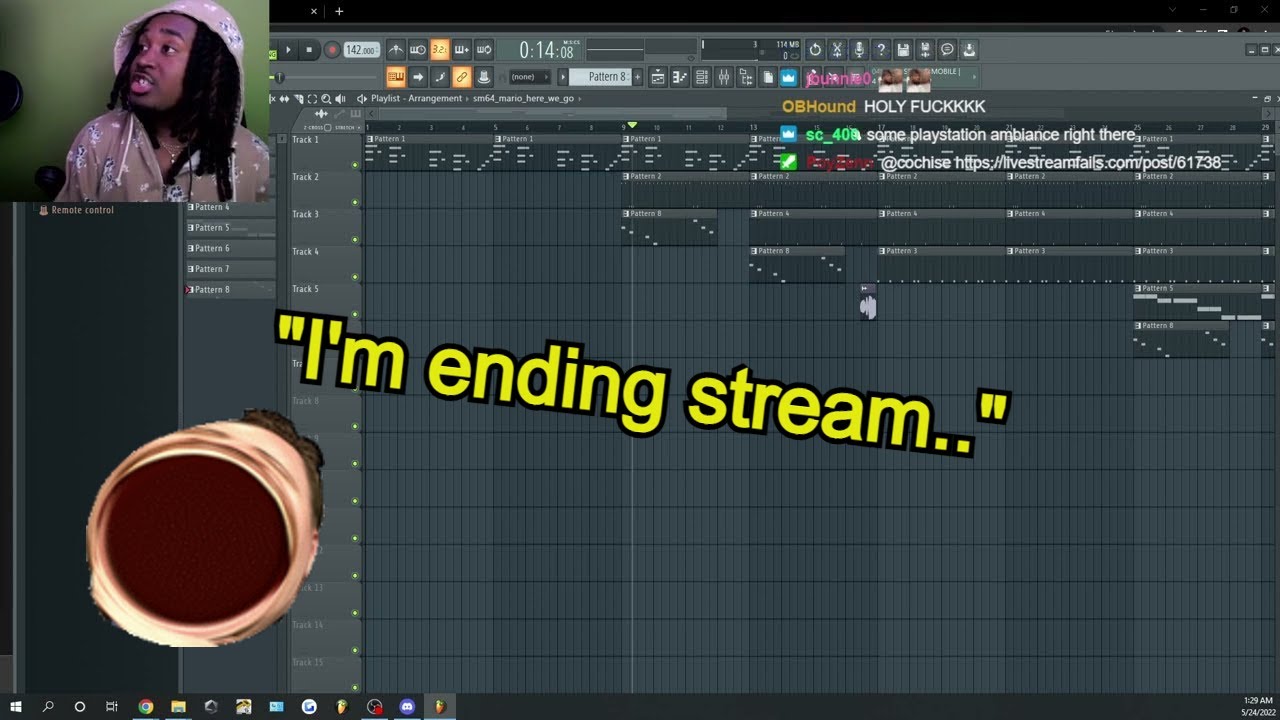Click the green playhead marker on the timeline
Screen dimensions: 1280x720
632,125
